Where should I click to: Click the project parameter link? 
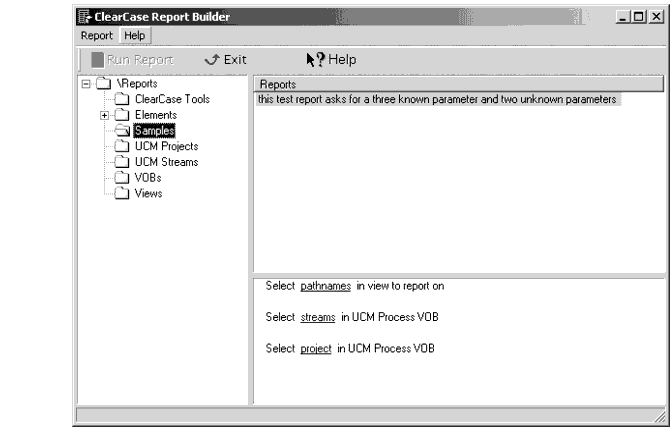click(316, 349)
